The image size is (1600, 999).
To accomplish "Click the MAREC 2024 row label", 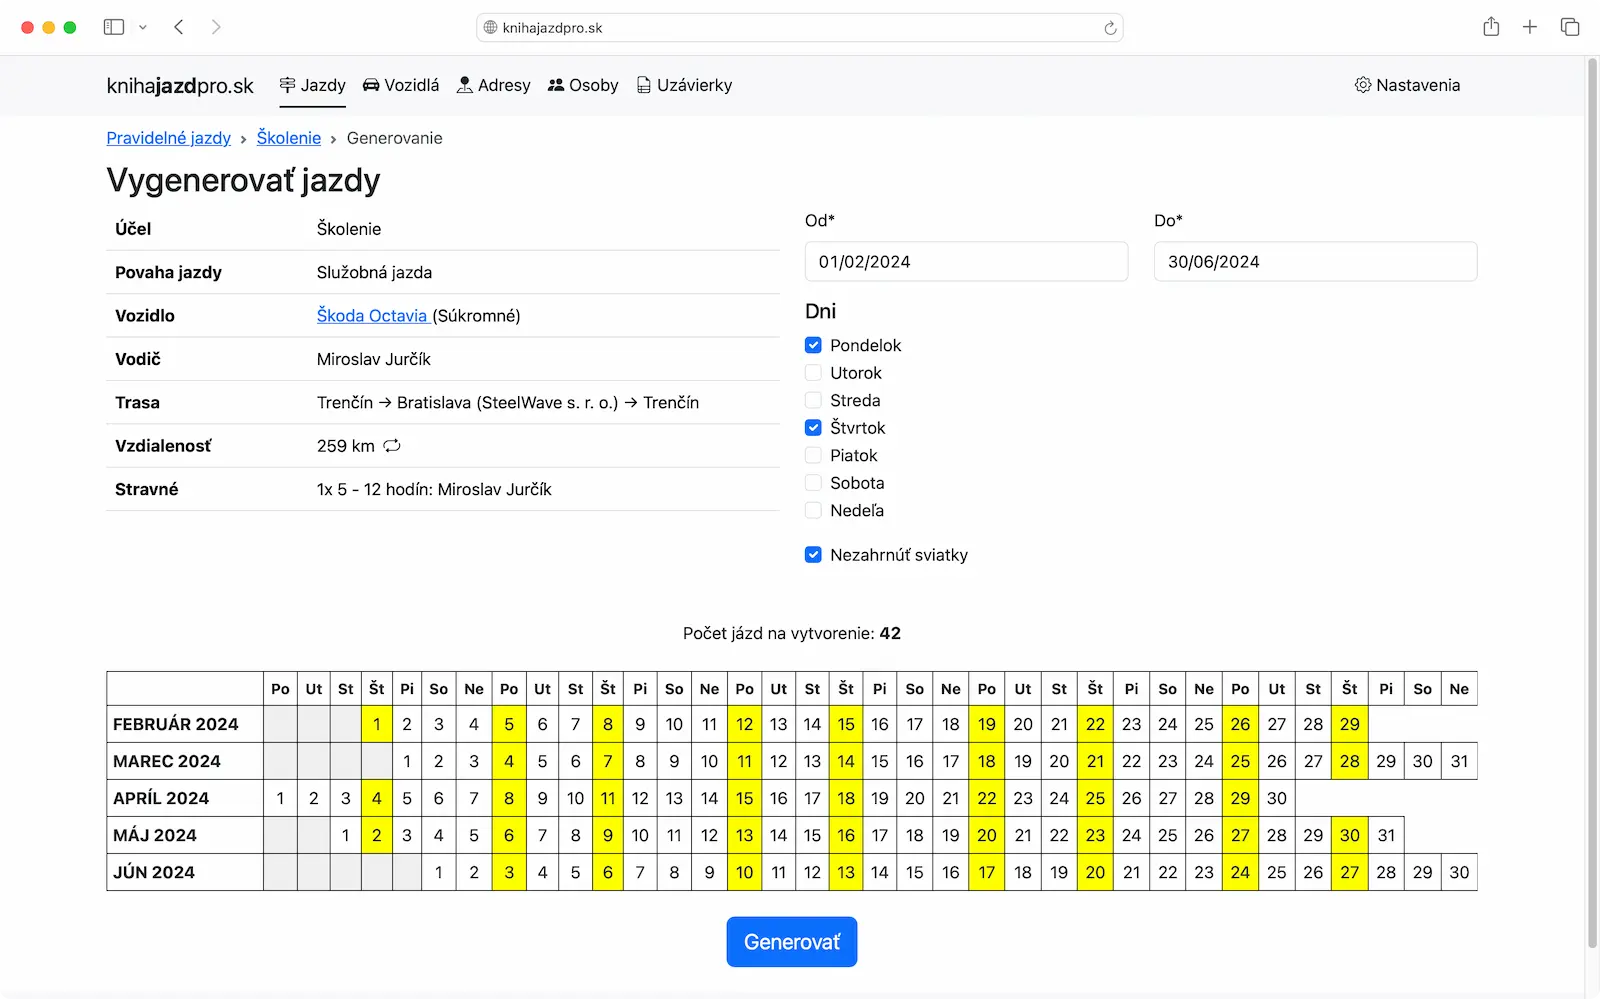I will (x=167, y=761).
